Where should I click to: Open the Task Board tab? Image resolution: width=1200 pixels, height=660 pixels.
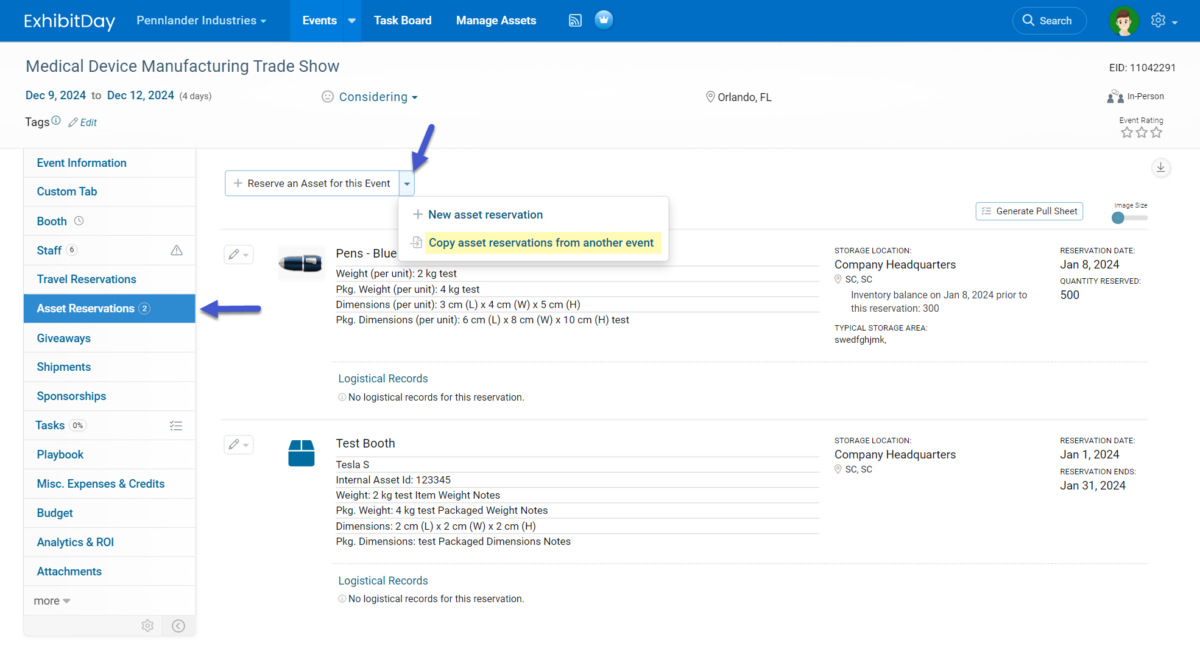pyautogui.click(x=402, y=20)
